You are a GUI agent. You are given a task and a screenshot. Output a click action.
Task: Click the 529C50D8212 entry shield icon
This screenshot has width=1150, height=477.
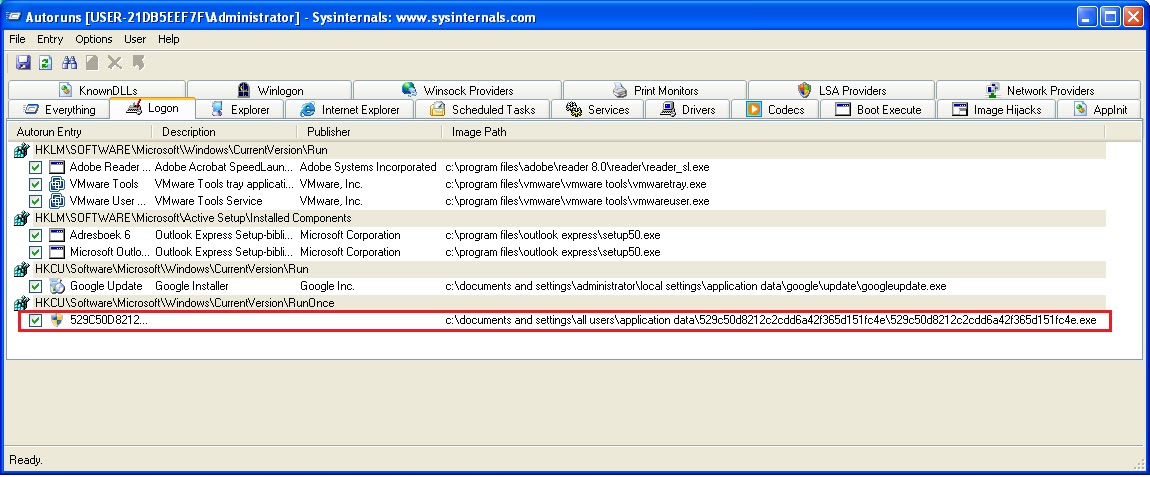(x=57, y=321)
